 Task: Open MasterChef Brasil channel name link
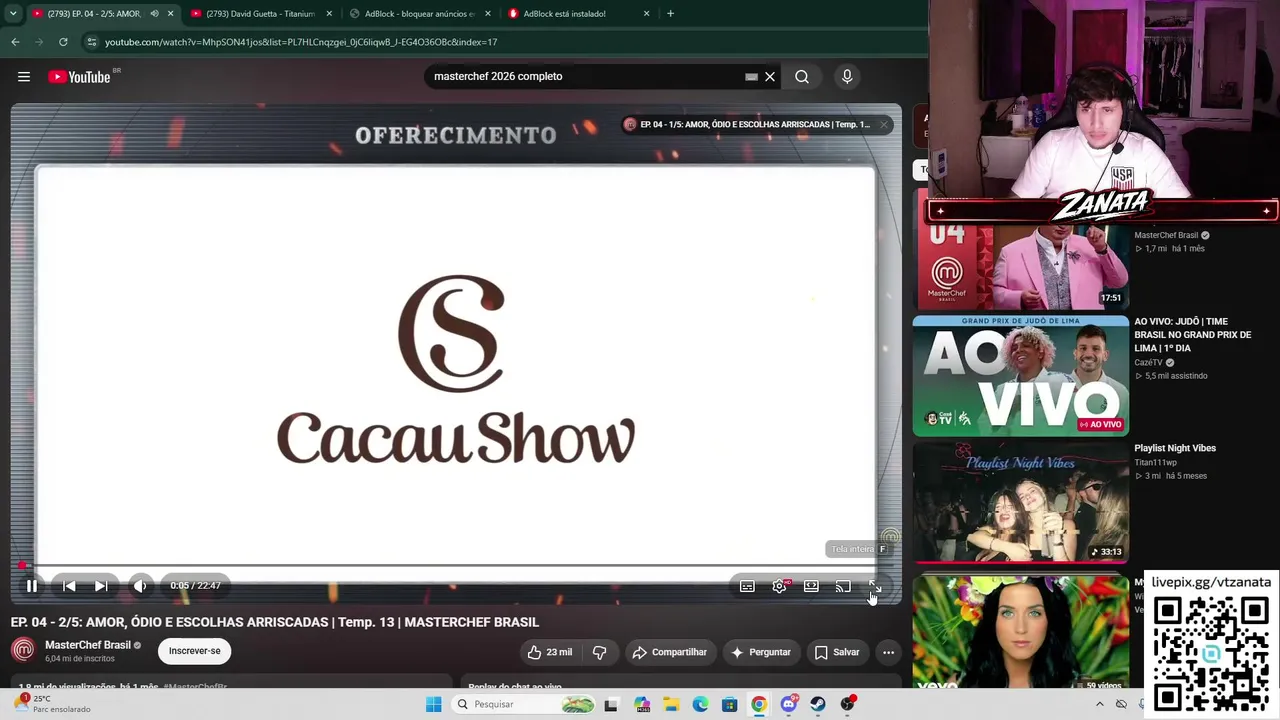(88, 645)
